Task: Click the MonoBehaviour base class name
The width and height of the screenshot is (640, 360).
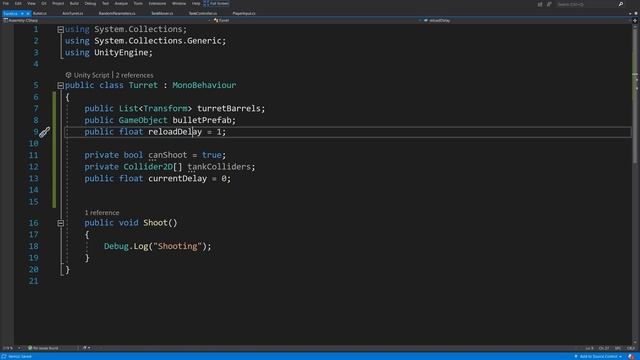Action: coord(204,85)
